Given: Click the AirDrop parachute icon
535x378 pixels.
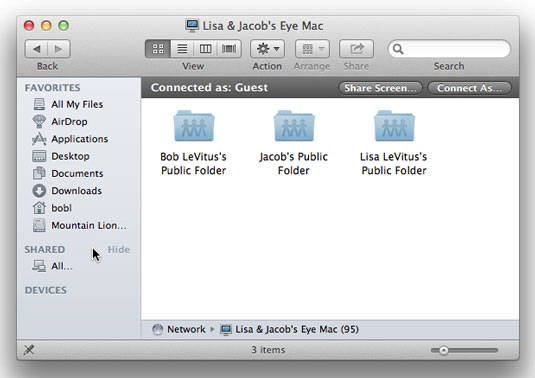Looking at the screenshot, I should click(39, 121).
